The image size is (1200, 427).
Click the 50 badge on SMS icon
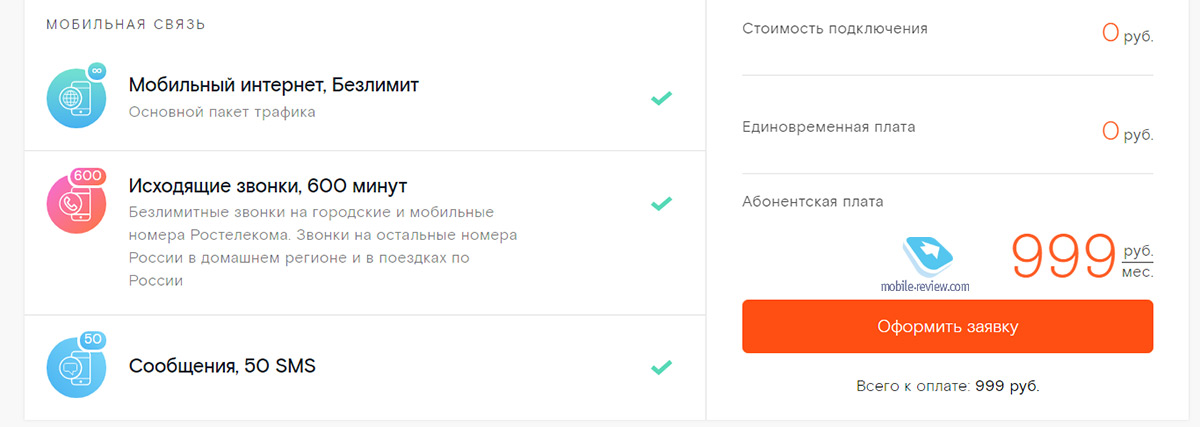pyautogui.click(x=93, y=340)
